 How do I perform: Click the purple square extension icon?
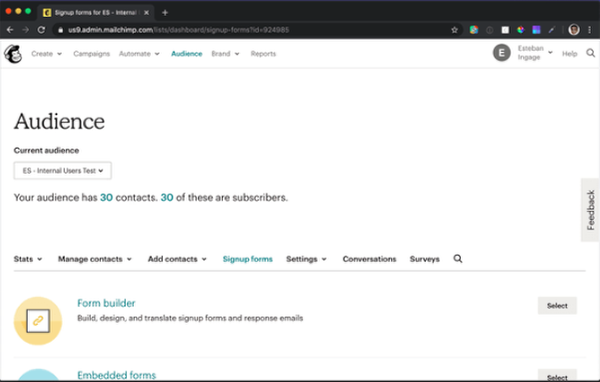(536, 30)
